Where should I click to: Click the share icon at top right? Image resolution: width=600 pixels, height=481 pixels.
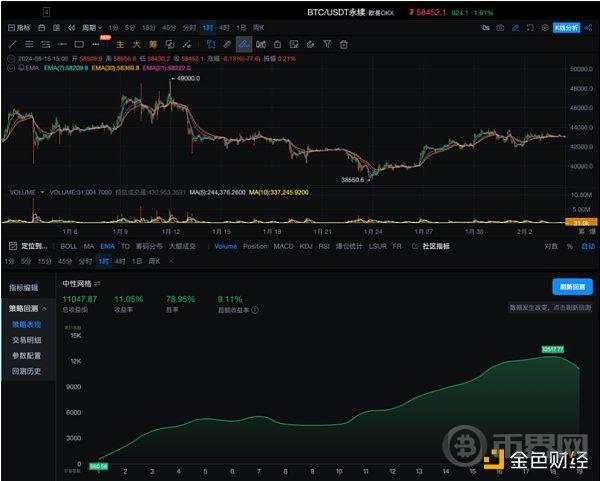point(589,28)
